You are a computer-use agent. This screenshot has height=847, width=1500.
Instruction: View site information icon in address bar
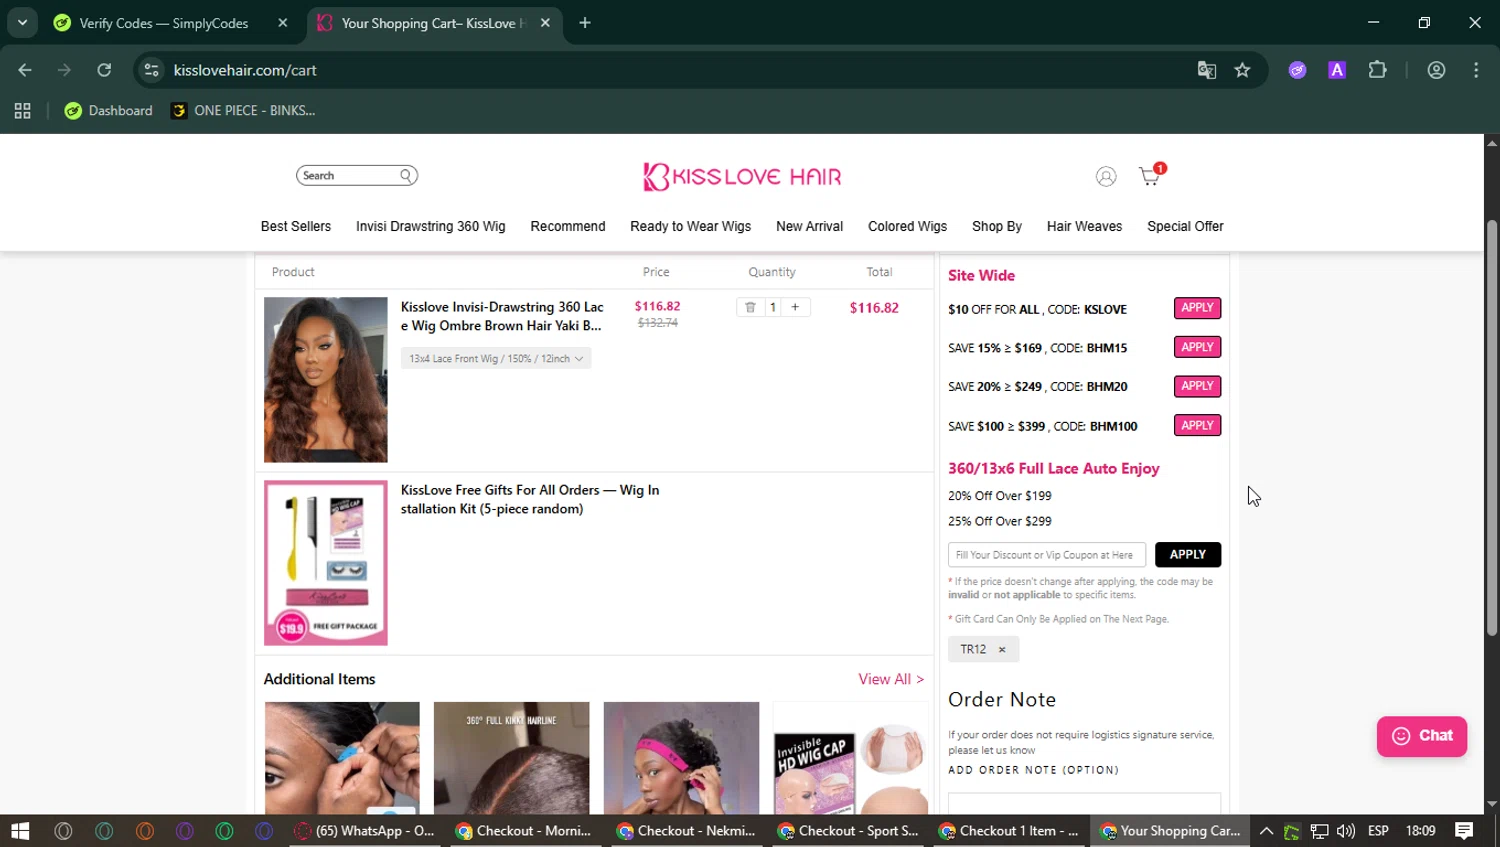pyautogui.click(x=152, y=70)
